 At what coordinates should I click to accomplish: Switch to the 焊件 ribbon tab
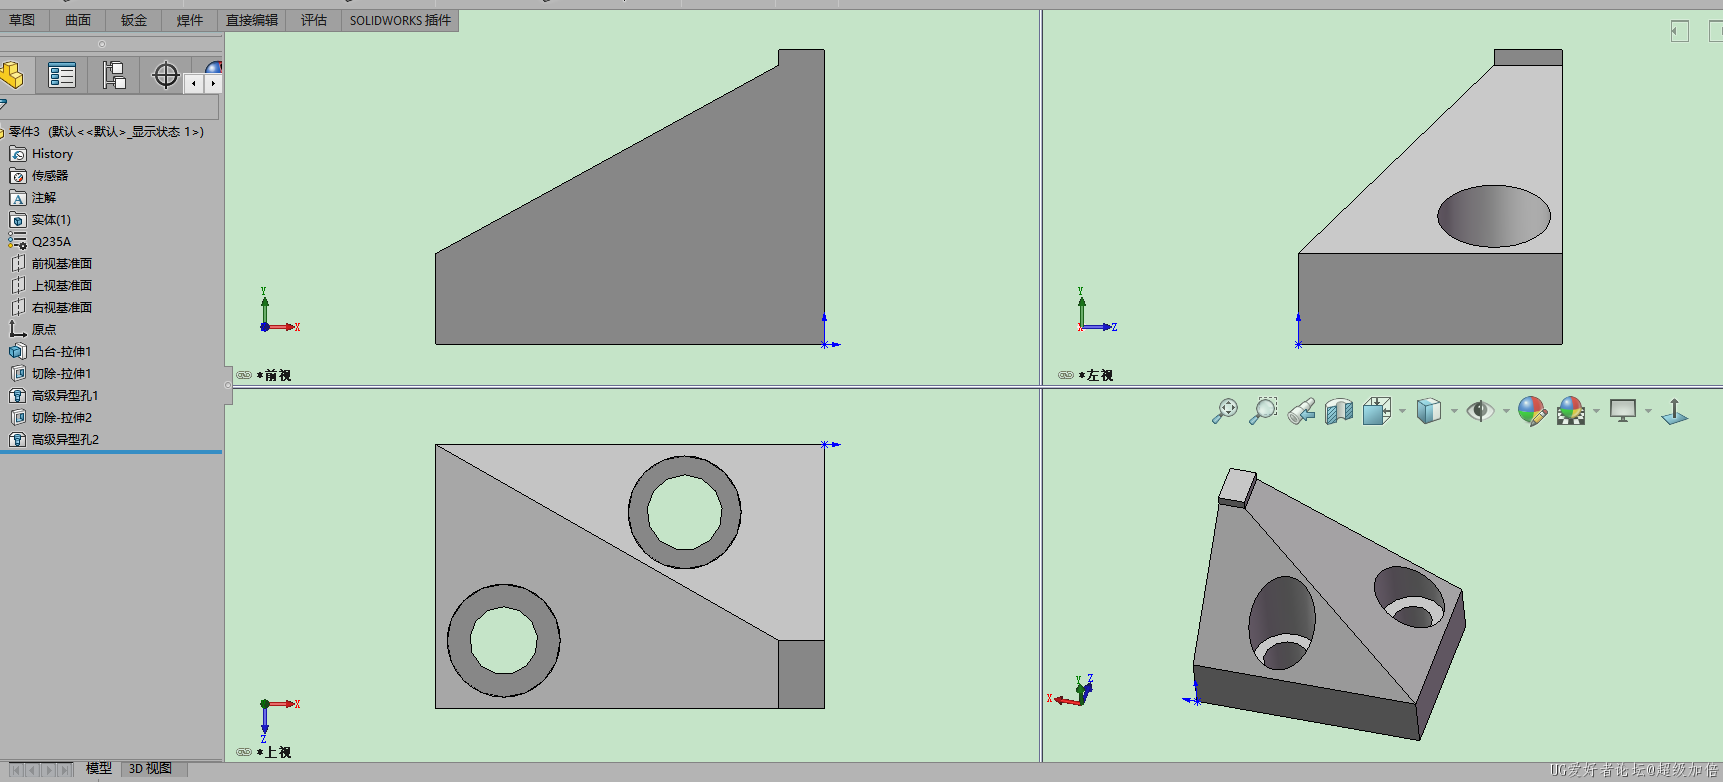tap(190, 20)
